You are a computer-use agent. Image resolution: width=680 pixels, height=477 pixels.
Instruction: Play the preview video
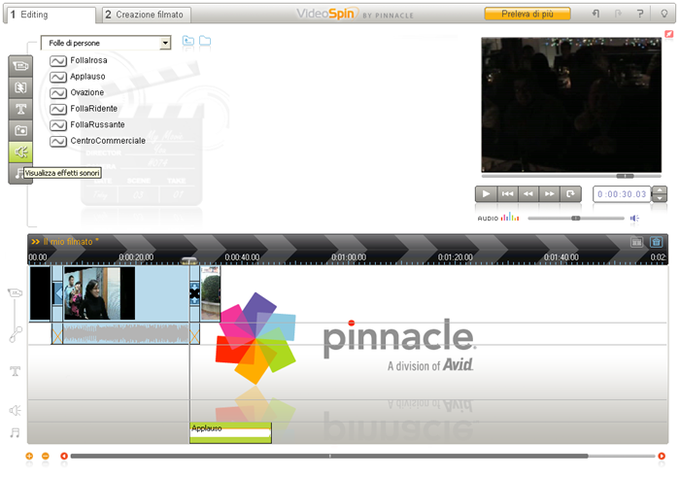pyautogui.click(x=486, y=194)
